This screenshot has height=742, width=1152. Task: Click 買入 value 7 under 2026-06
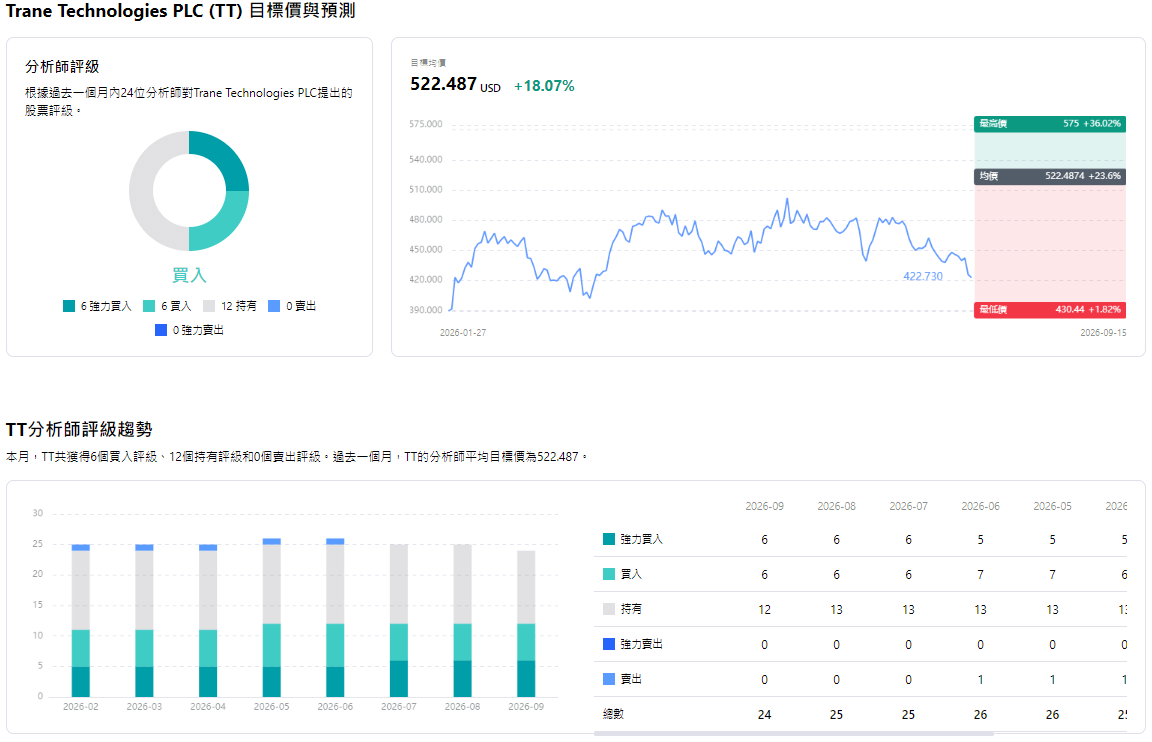point(980,574)
